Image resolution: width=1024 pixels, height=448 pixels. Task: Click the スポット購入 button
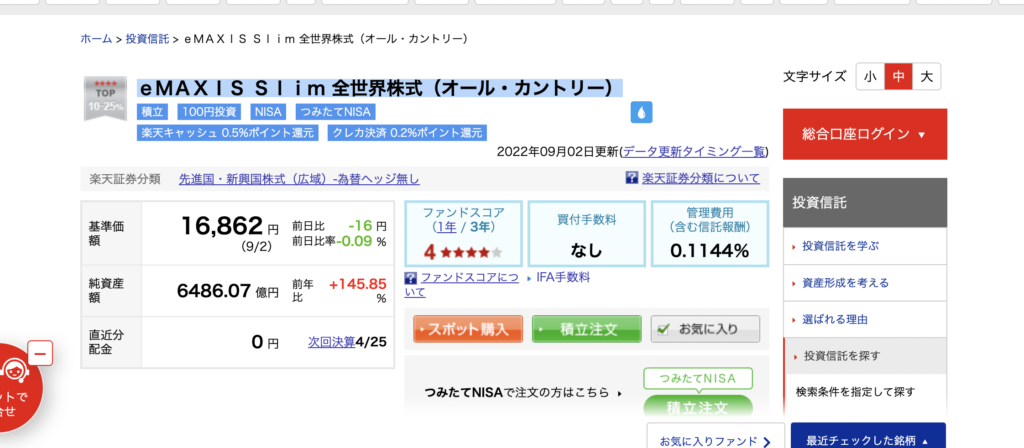click(468, 329)
